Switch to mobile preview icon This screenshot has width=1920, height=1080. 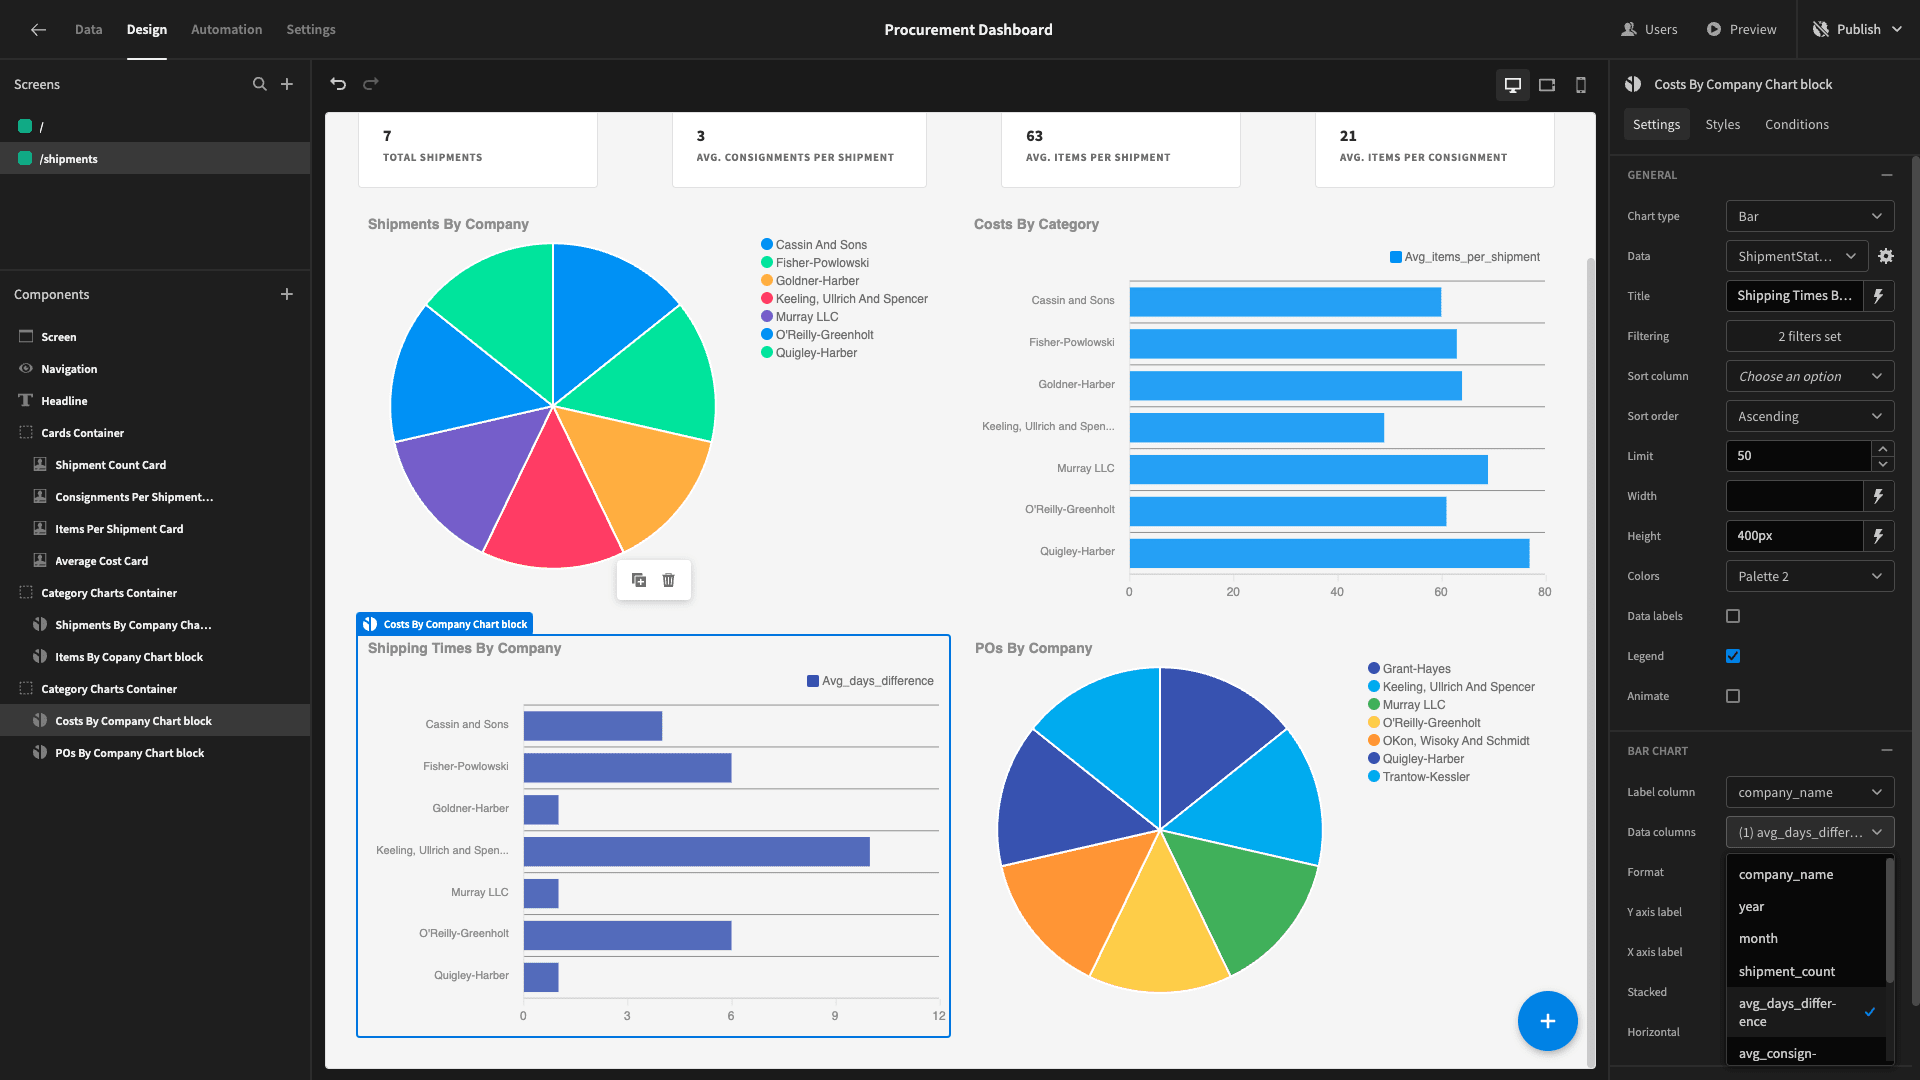click(x=1581, y=85)
